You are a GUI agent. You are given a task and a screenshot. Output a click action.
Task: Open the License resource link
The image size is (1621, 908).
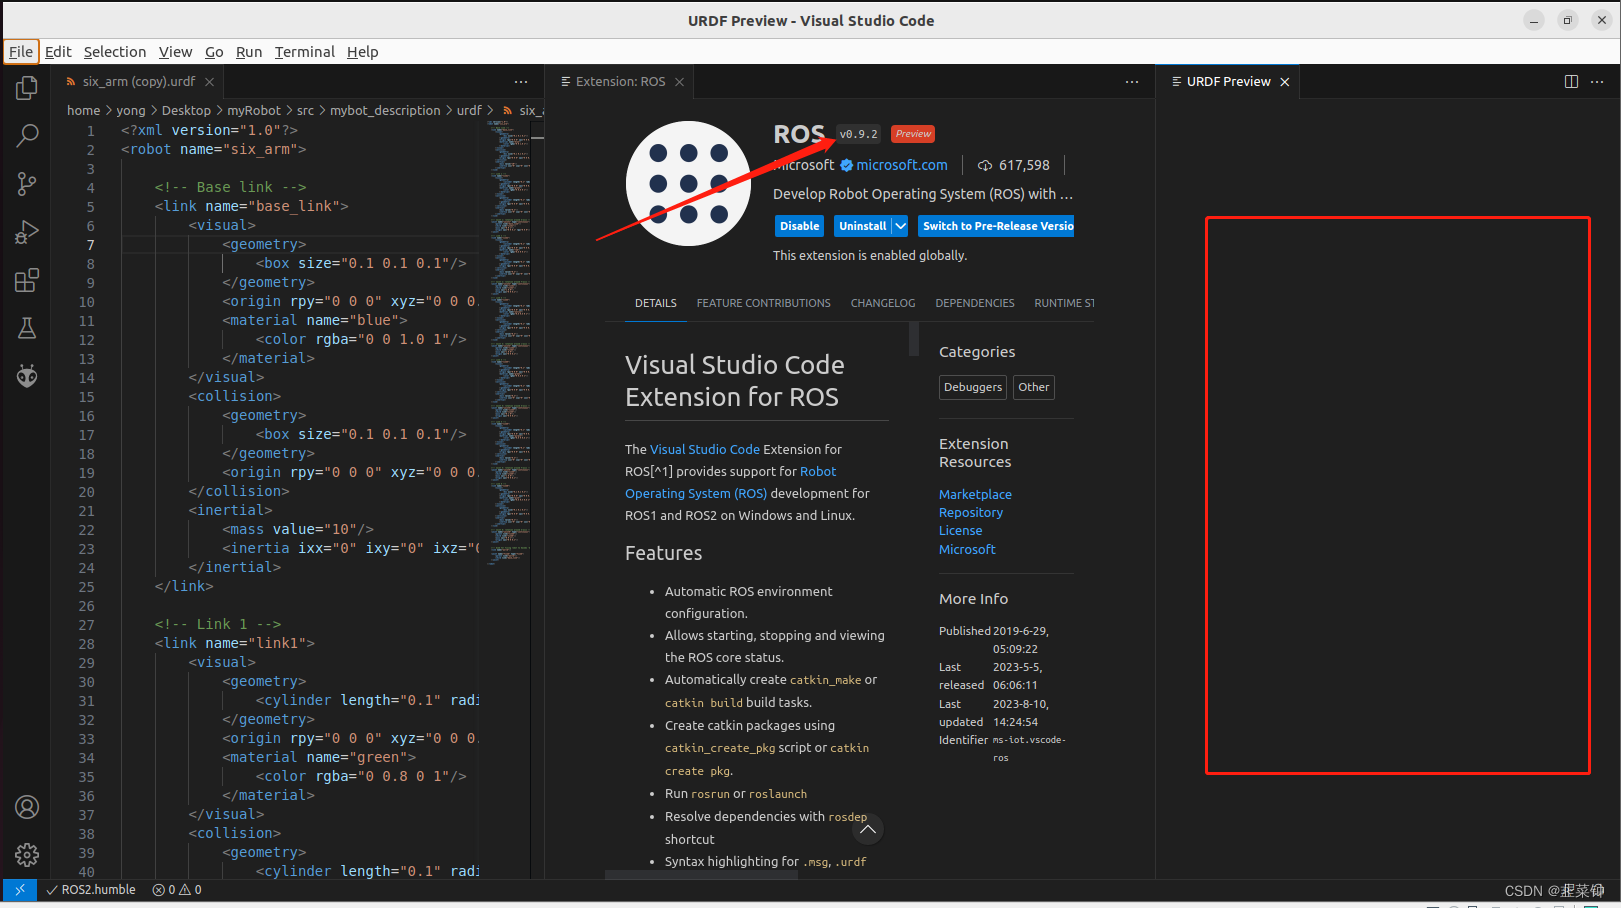960,531
